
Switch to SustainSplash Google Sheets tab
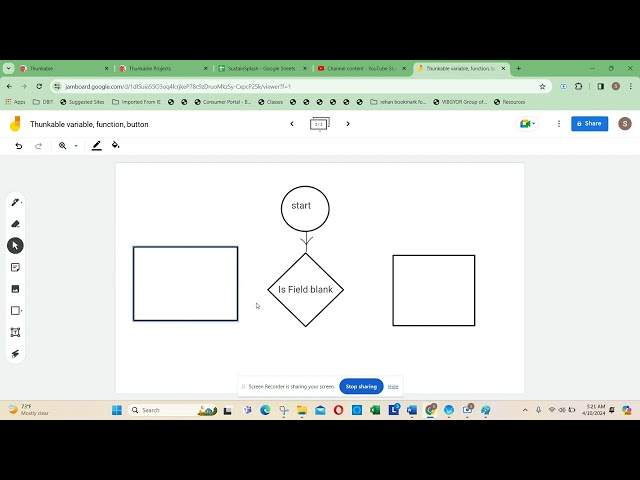(262, 69)
